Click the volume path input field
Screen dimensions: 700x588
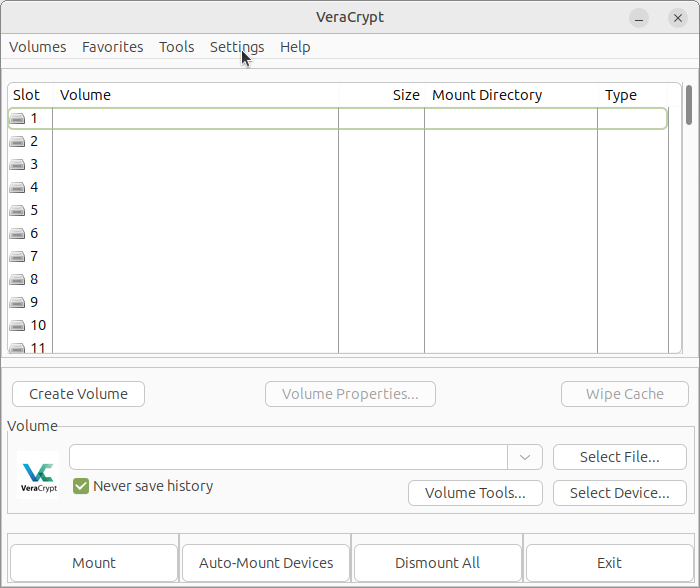[x=288, y=457]
